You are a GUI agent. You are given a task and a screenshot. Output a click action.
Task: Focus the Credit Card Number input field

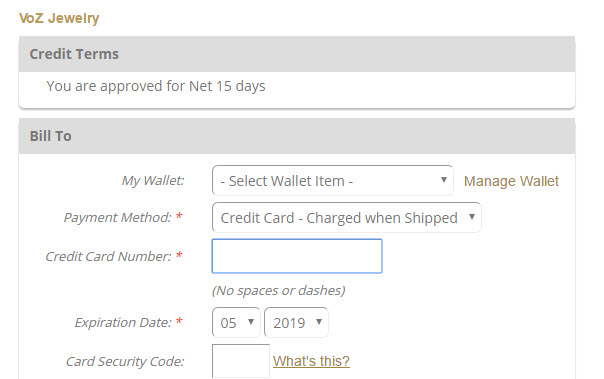coord(297,256)
